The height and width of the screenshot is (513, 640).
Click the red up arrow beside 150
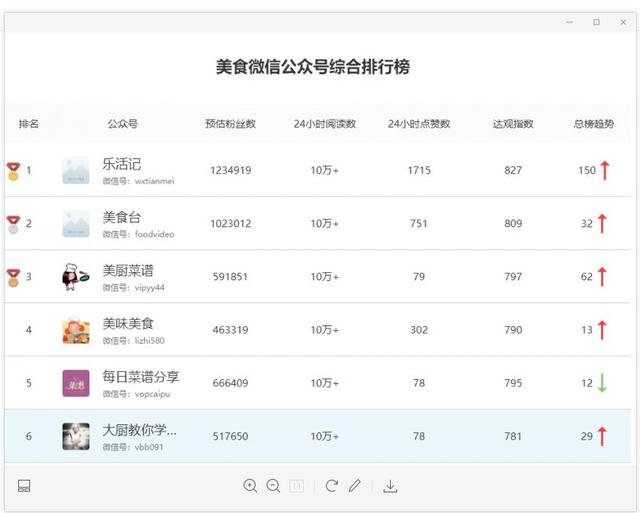click(604, 170)
